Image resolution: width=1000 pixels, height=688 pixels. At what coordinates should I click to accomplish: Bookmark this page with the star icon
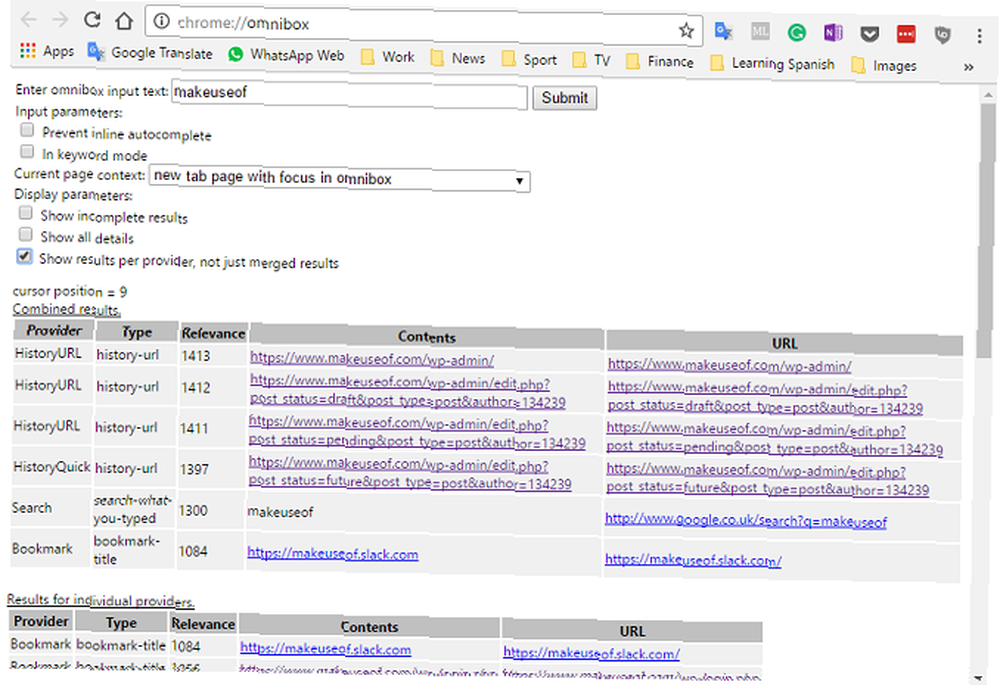click(686, 30)
